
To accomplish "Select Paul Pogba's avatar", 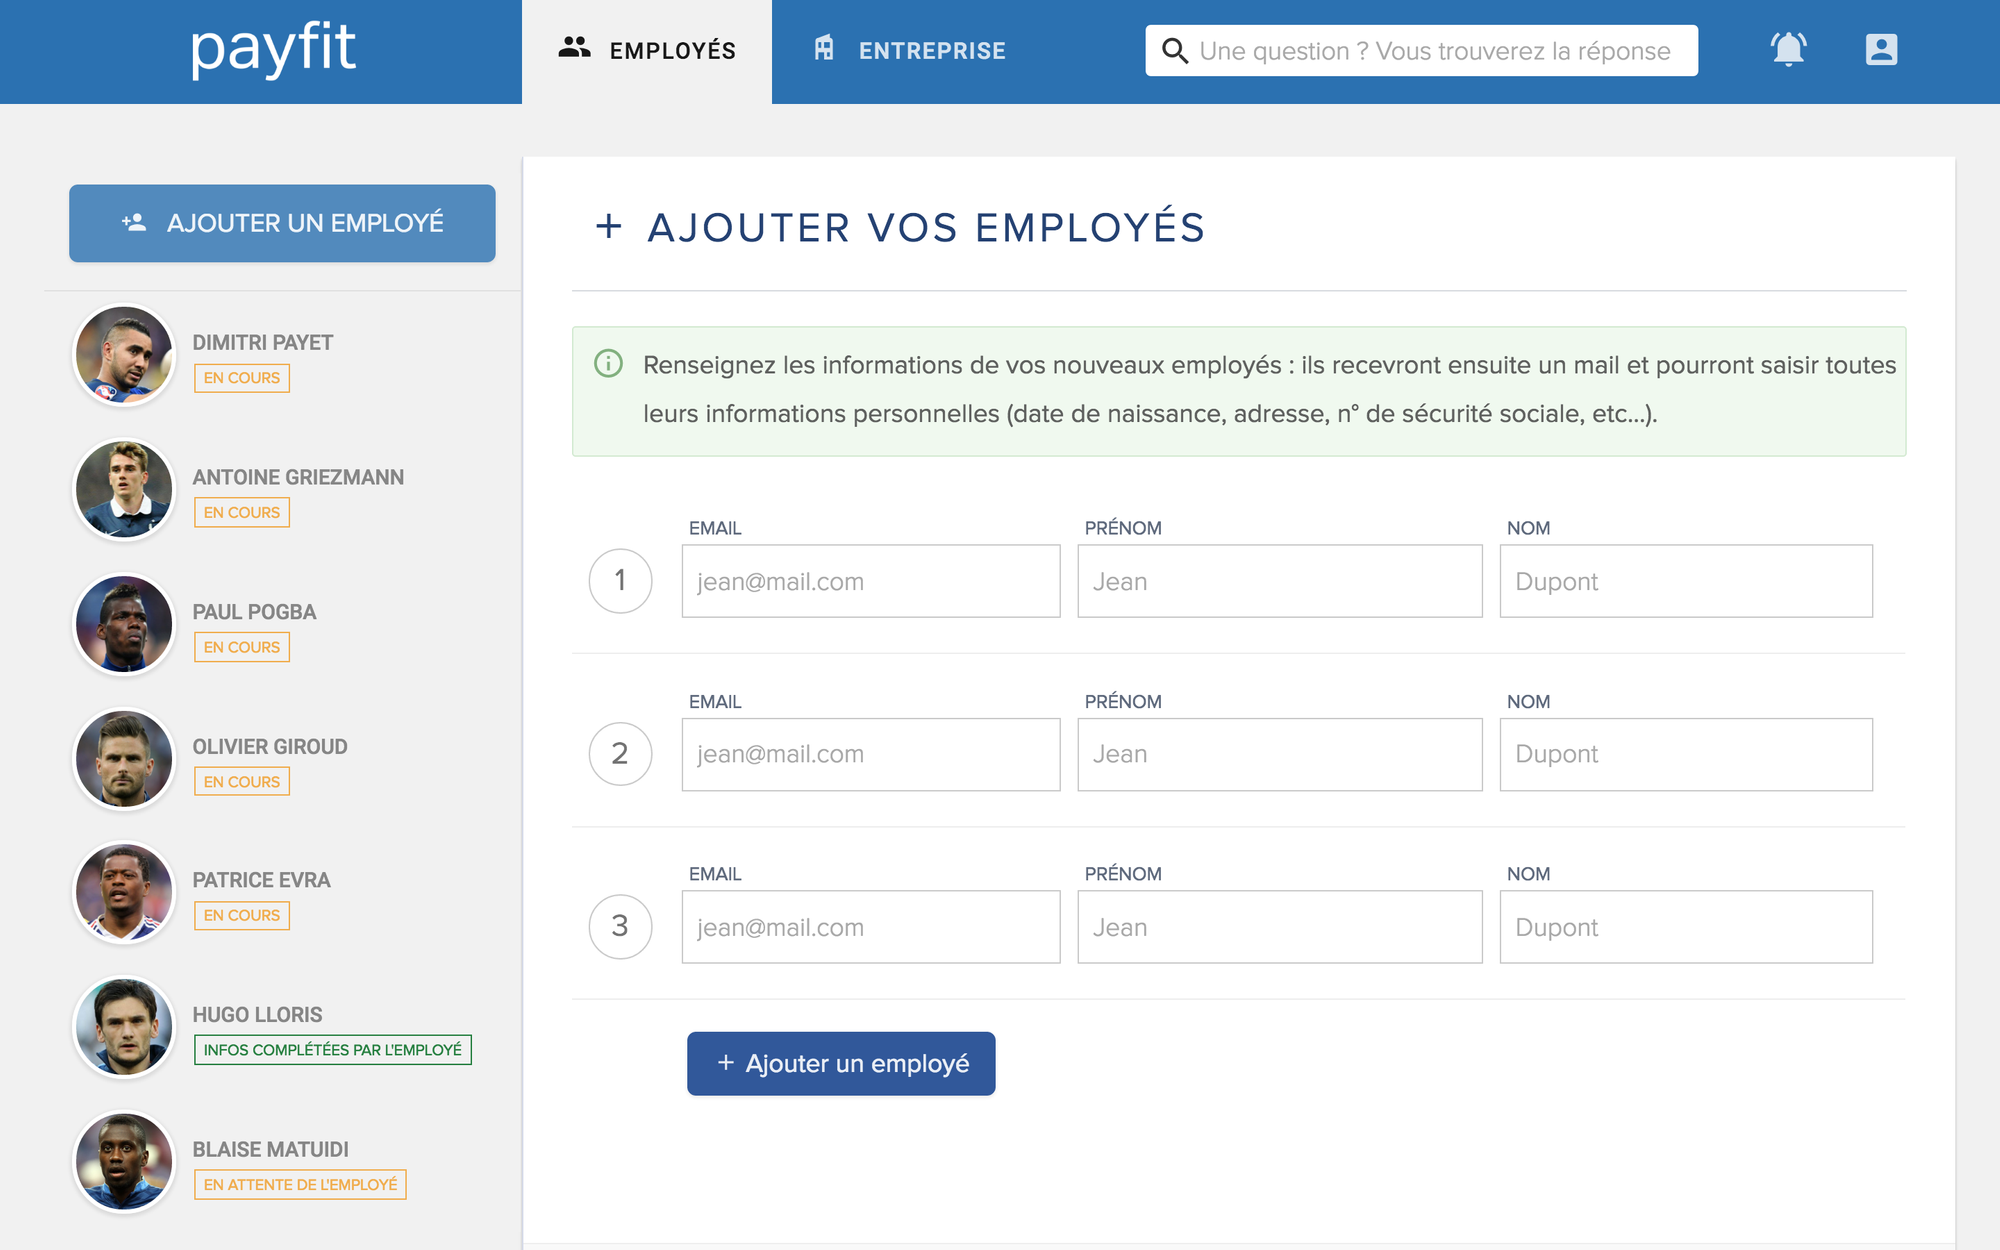I will point(124,625).
